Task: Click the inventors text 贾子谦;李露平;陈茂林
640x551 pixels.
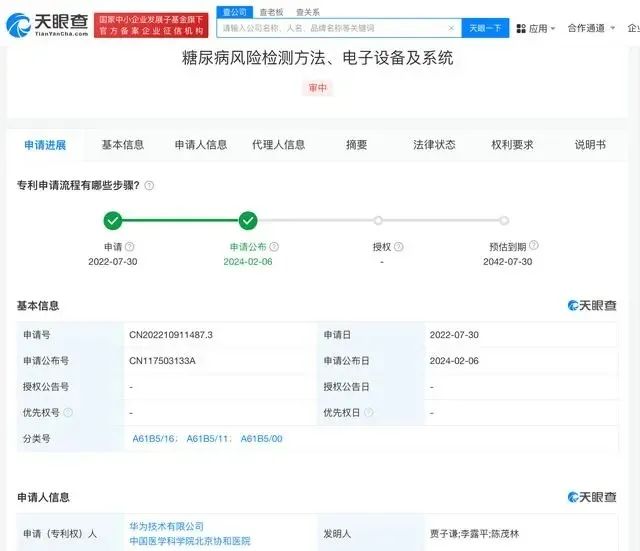Action: [x=474, y=534]
